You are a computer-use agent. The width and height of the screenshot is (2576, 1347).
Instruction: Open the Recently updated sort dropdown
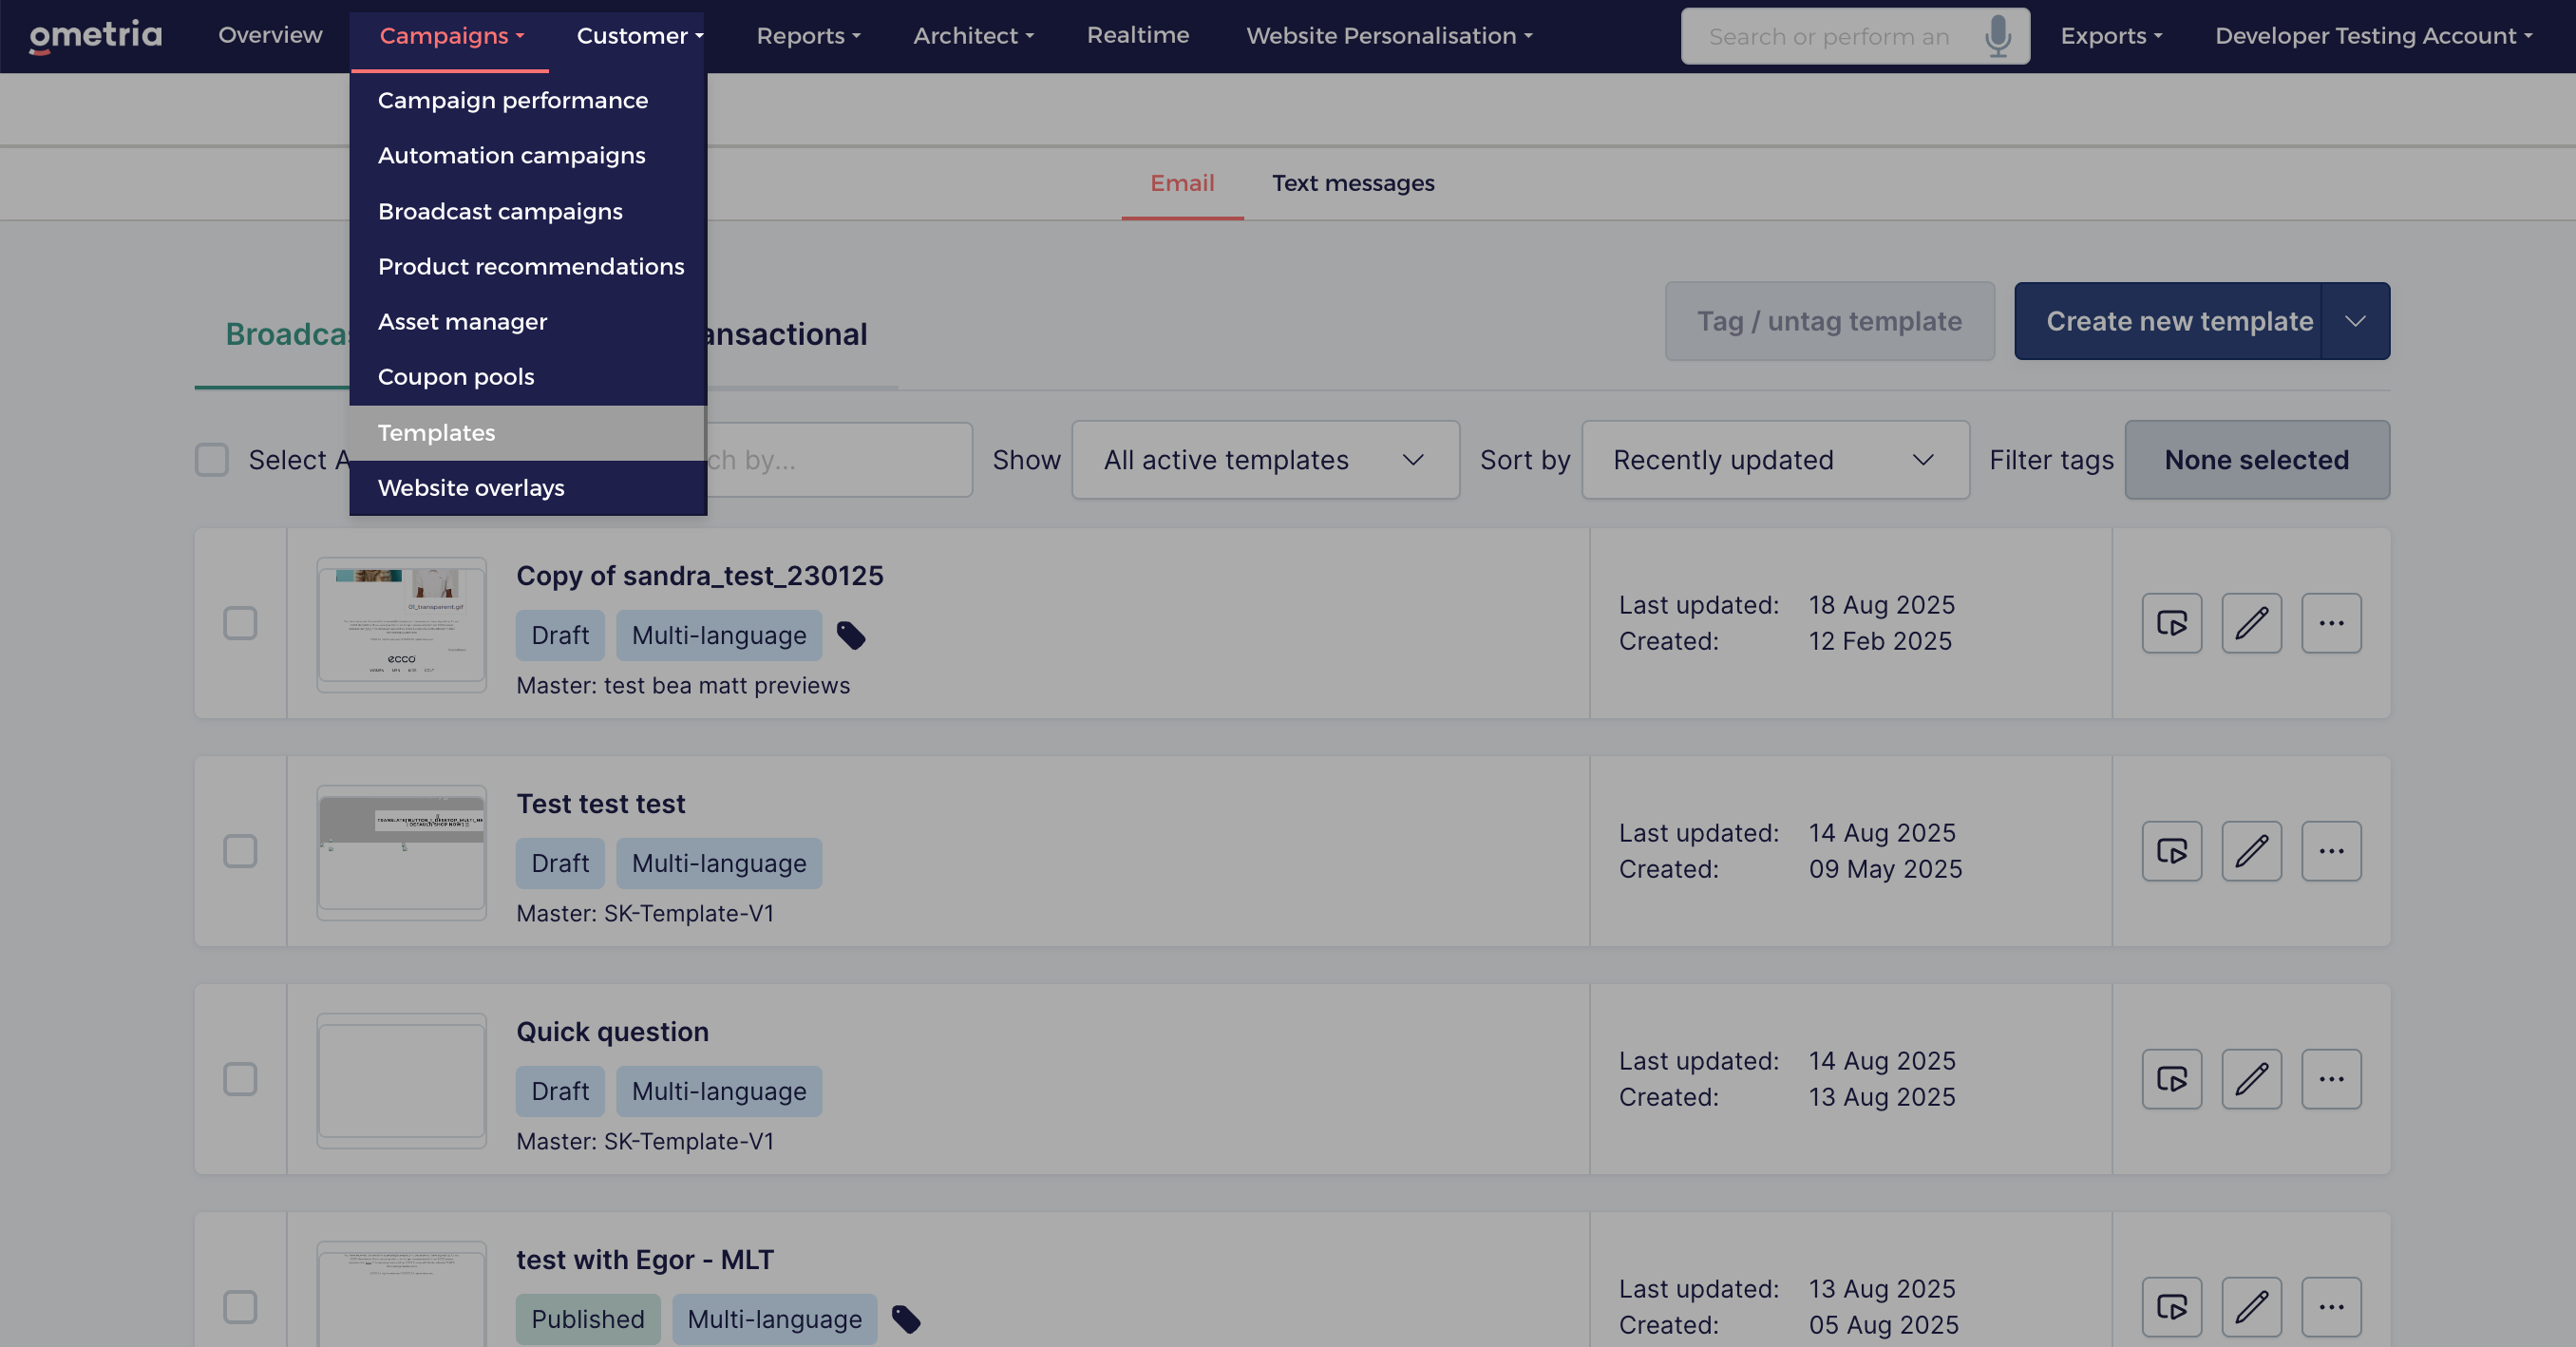[1776, 460]
